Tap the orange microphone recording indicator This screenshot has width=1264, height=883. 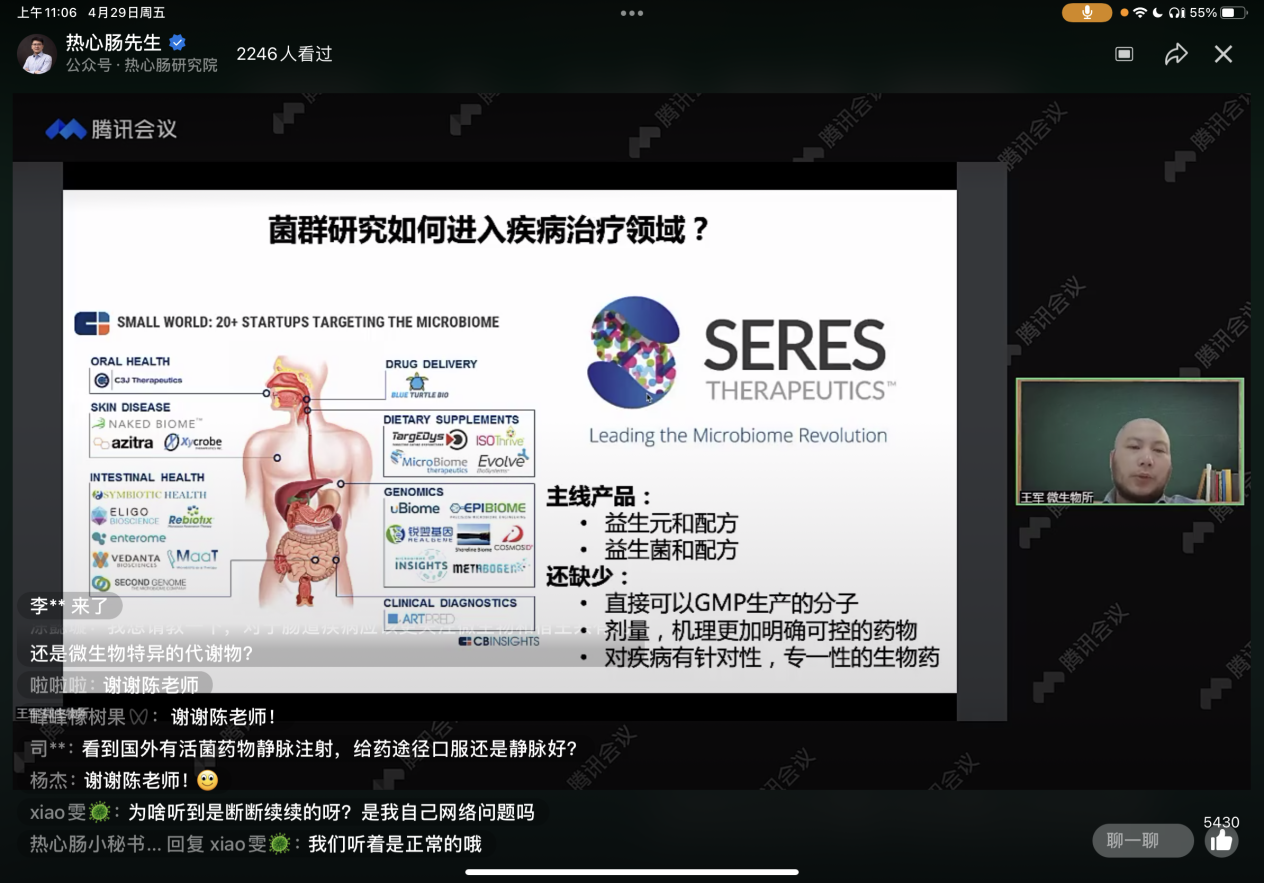click(x=1087, y=13)
